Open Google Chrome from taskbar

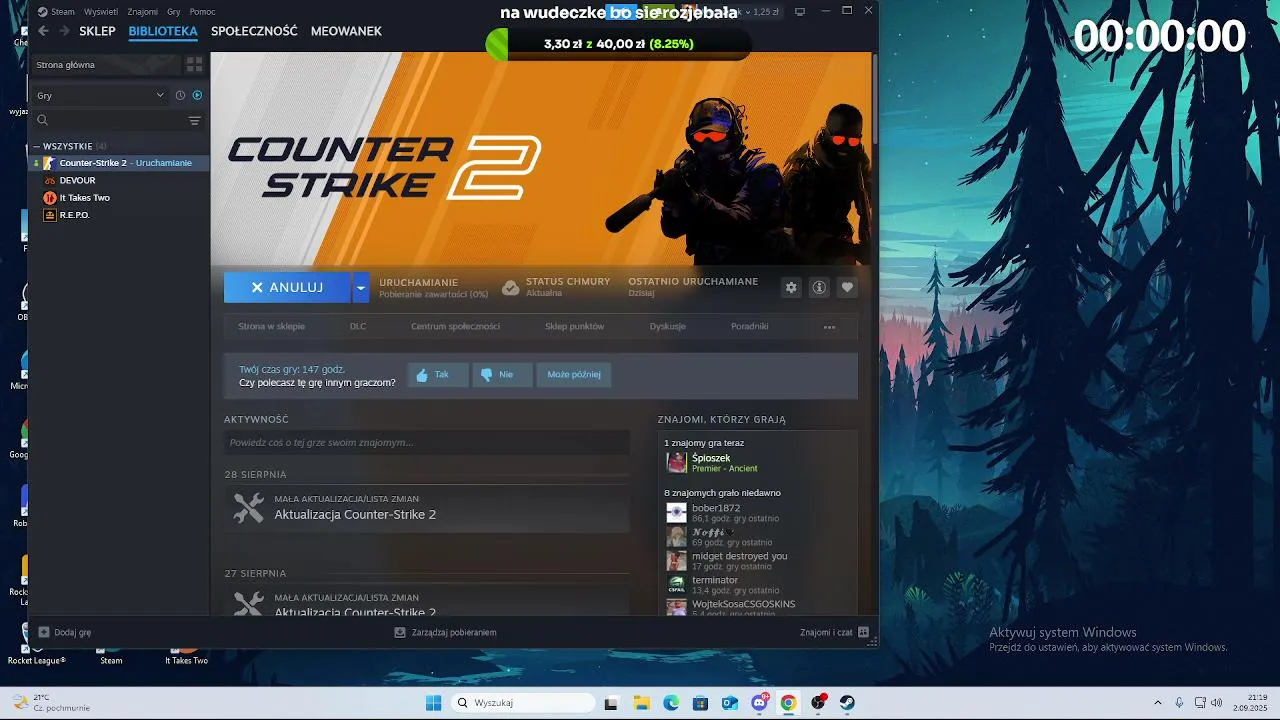[789, 703]
